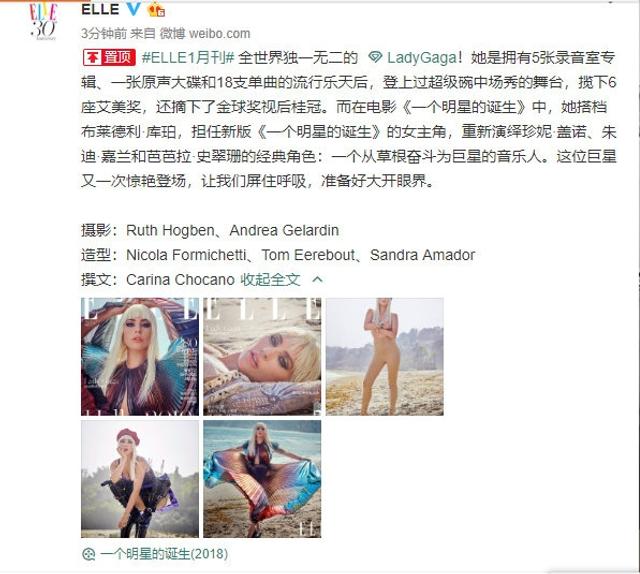Open the 微博 weibo.com source link
The width and height of the screenshot is (640, 574).
click(x=205, y=33)
